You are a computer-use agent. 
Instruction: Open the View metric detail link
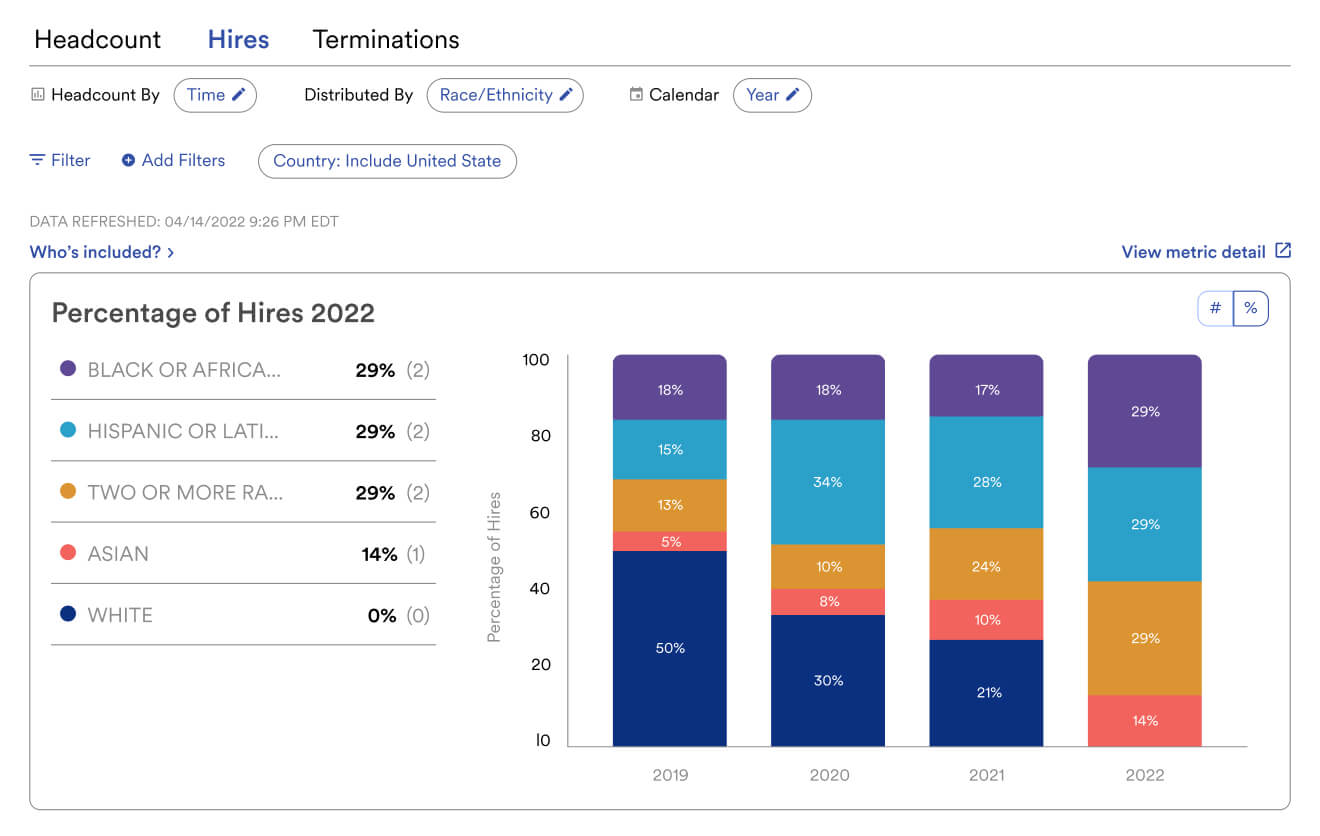pos(1193,252)
